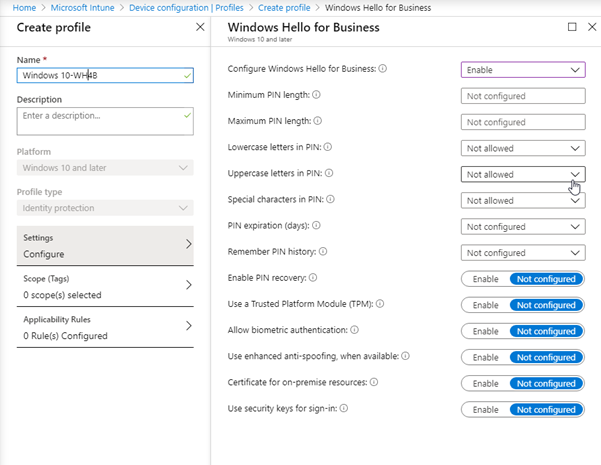Open PIN expiration (days) dropdown
The width and height of the screenshot is (601, 465).
[x=523, y=227]
